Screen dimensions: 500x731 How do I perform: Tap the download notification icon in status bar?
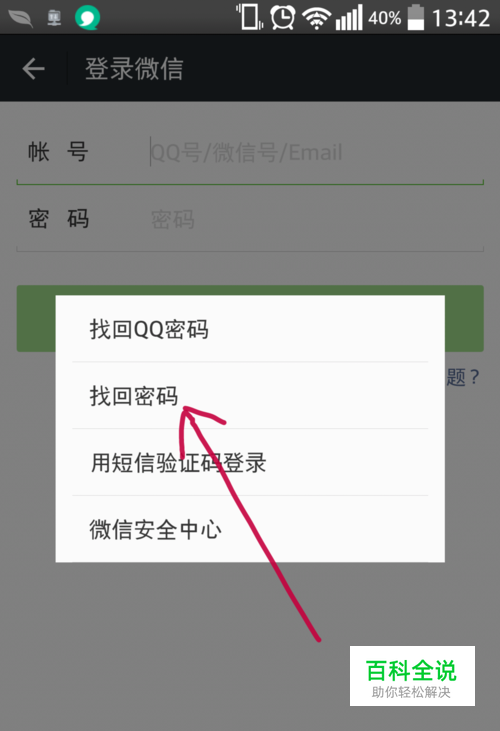click(x=55, y=18)
